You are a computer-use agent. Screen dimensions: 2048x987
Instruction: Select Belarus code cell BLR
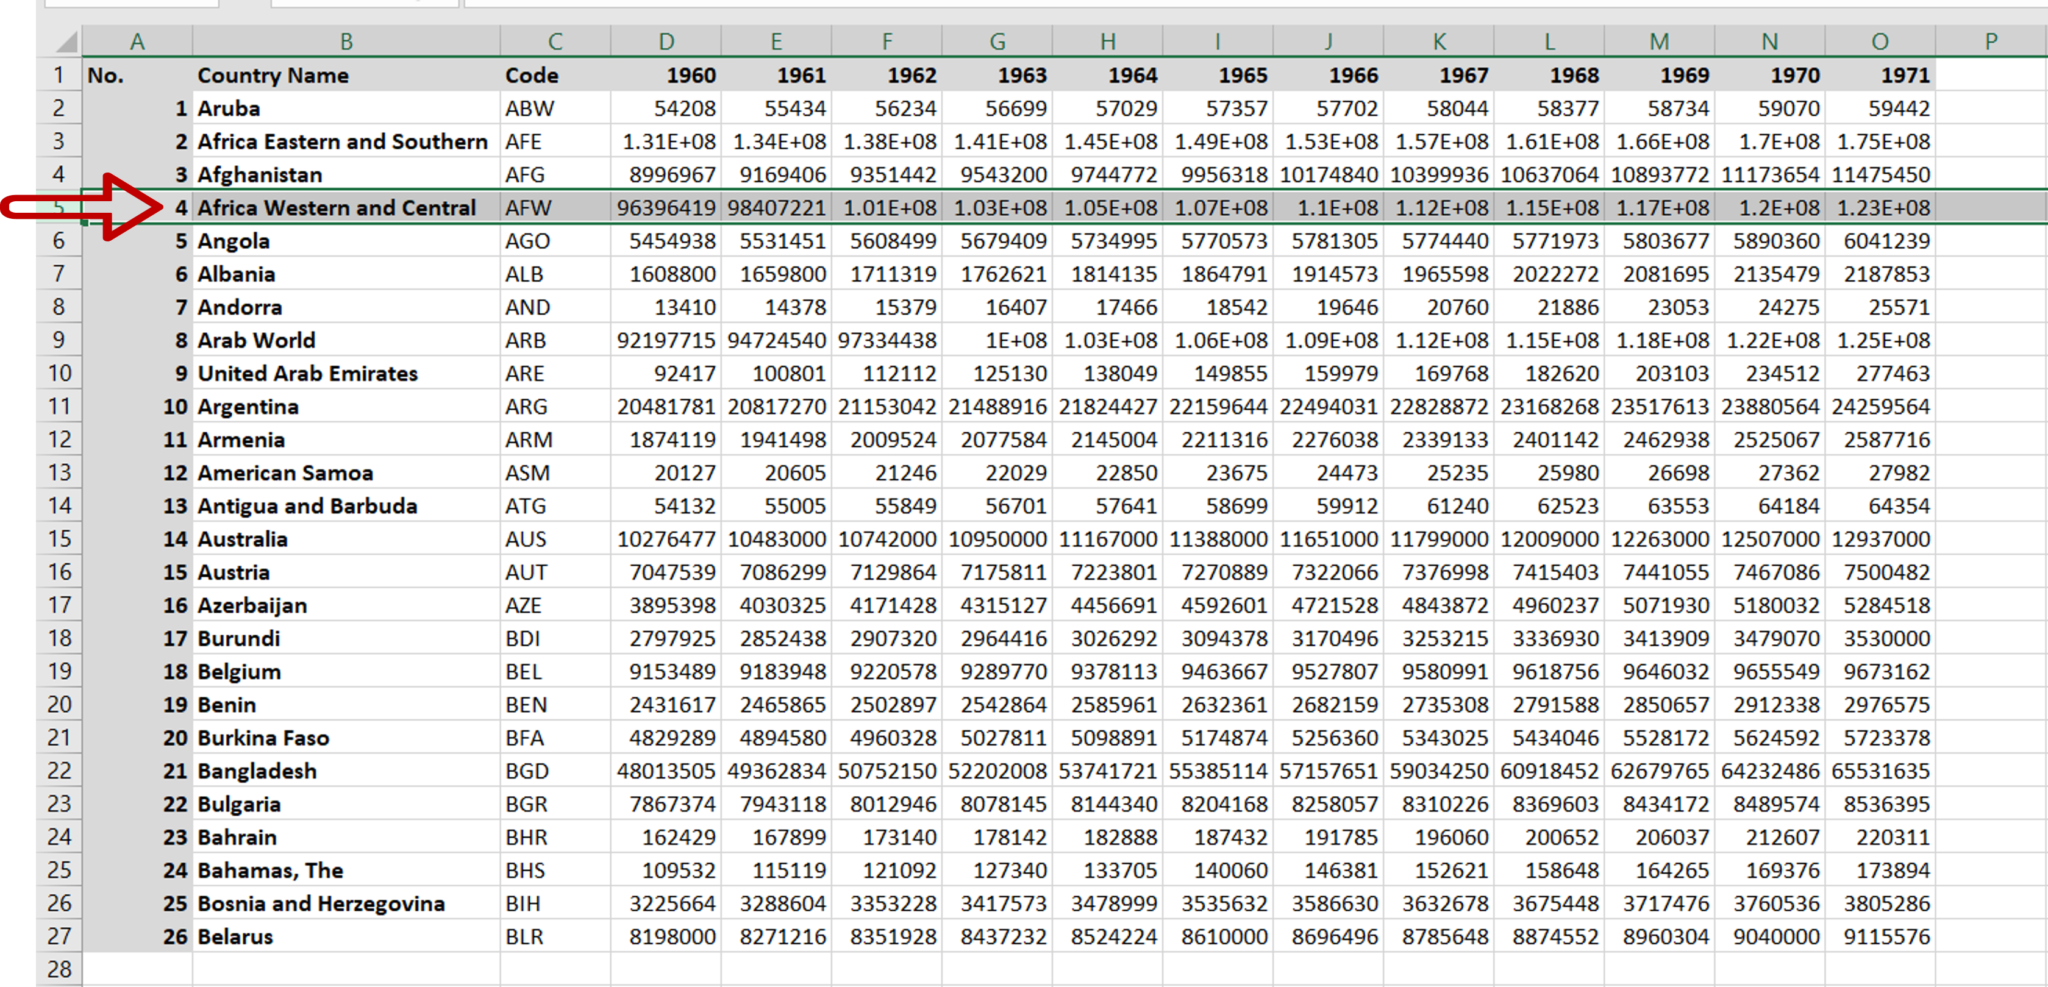tap(555, 936)
